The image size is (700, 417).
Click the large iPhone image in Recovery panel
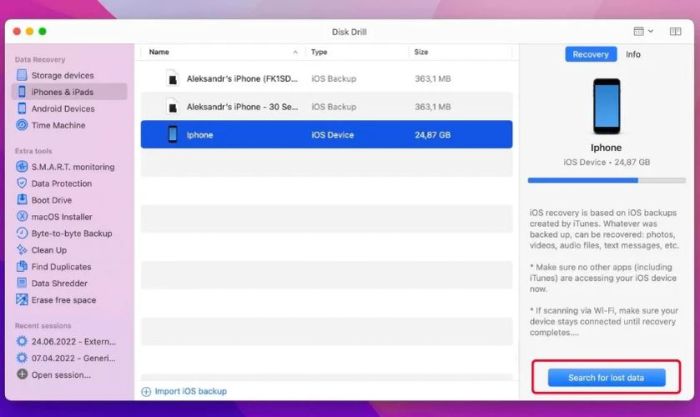(x=606, y=106)
